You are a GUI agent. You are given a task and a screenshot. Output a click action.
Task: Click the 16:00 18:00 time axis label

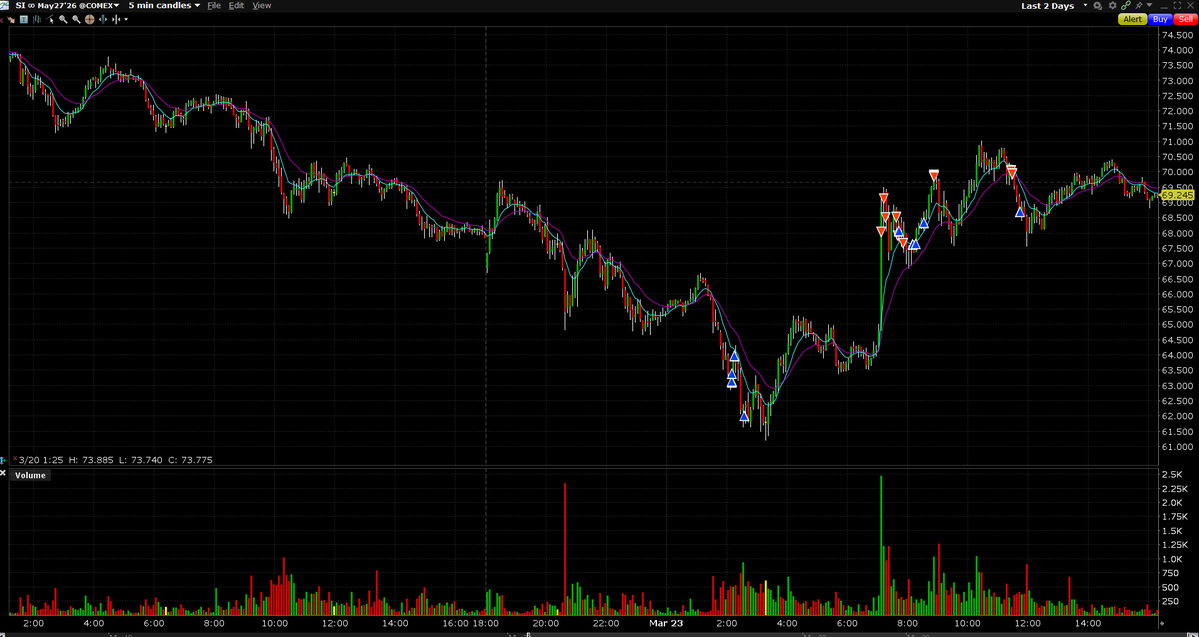[x=470, y=623]
